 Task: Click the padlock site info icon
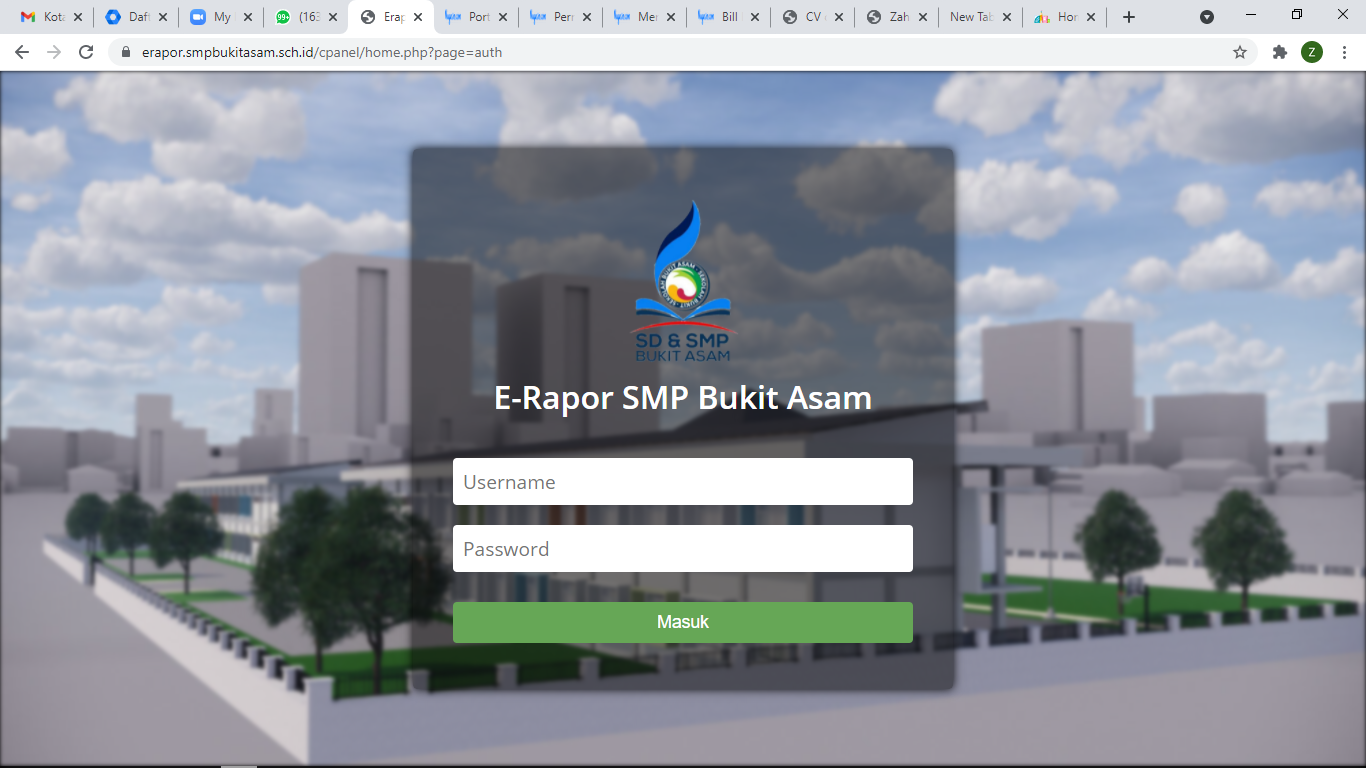tap(126, 52)
